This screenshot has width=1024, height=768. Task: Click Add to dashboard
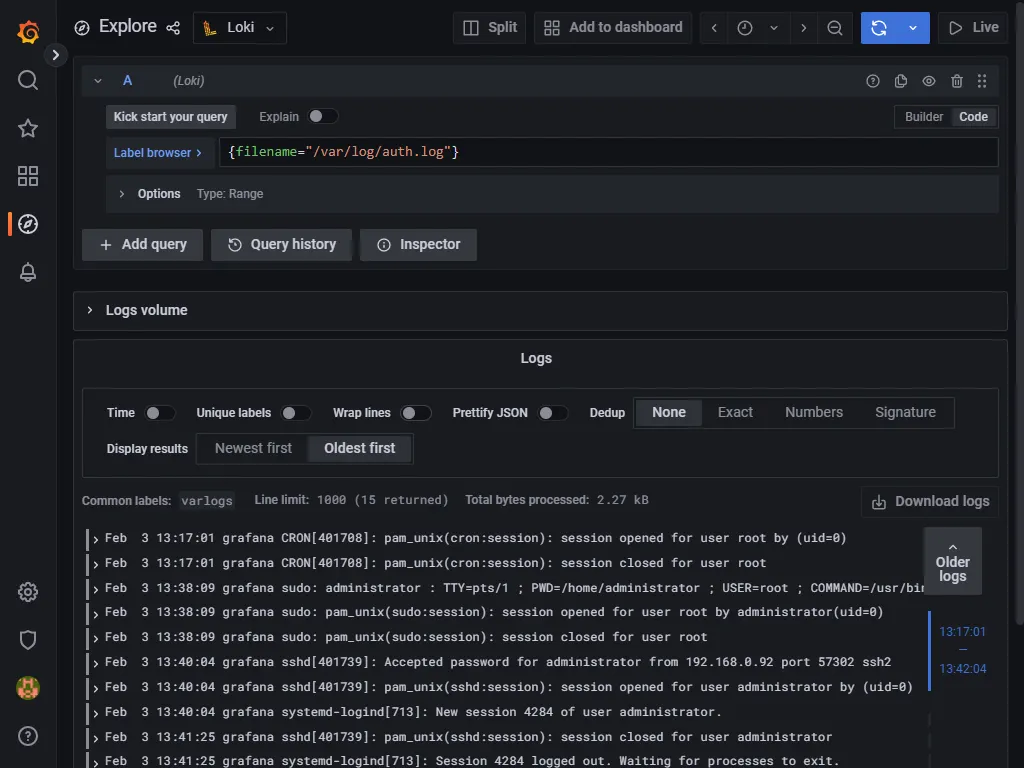[x=613, y=28]
